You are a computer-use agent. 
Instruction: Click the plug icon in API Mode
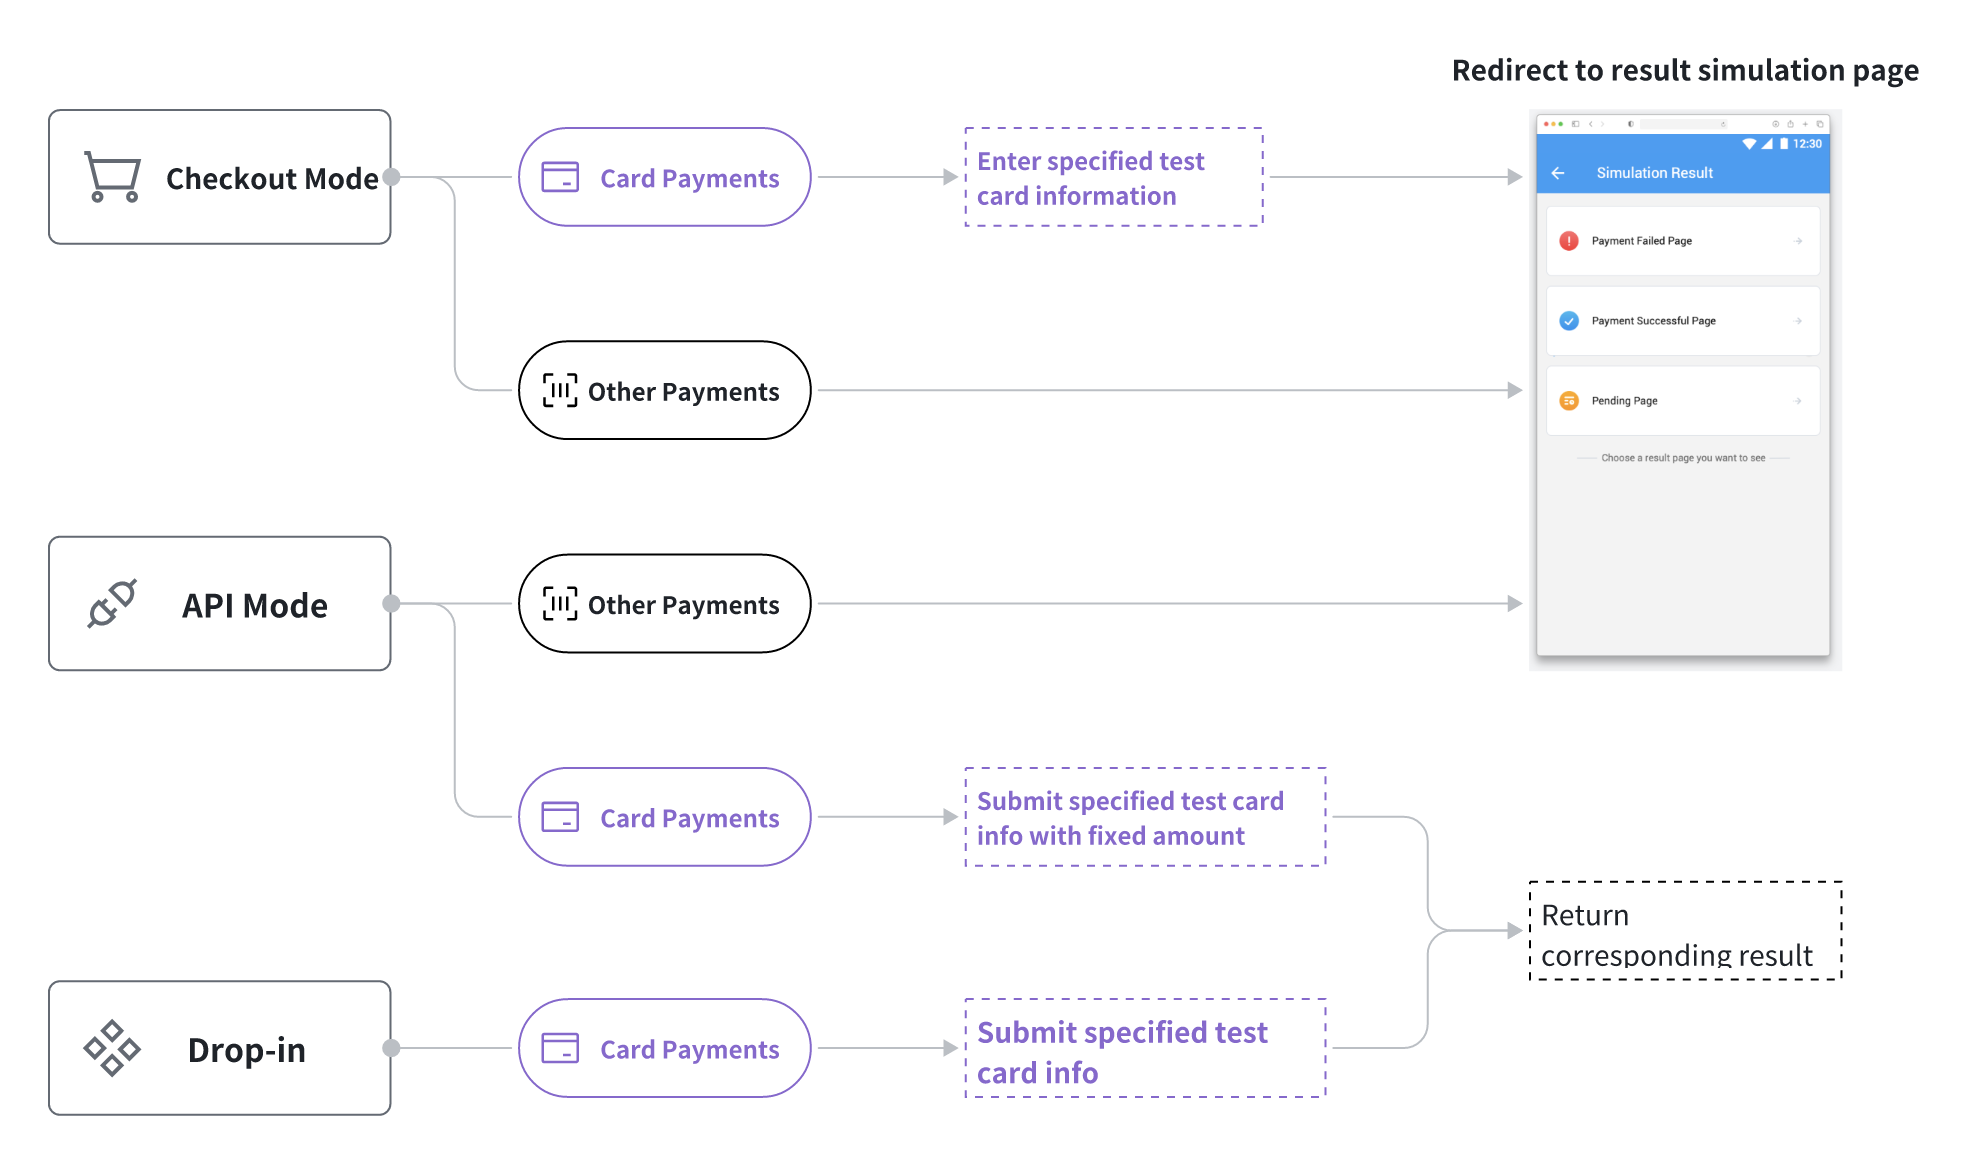(112, 604)
